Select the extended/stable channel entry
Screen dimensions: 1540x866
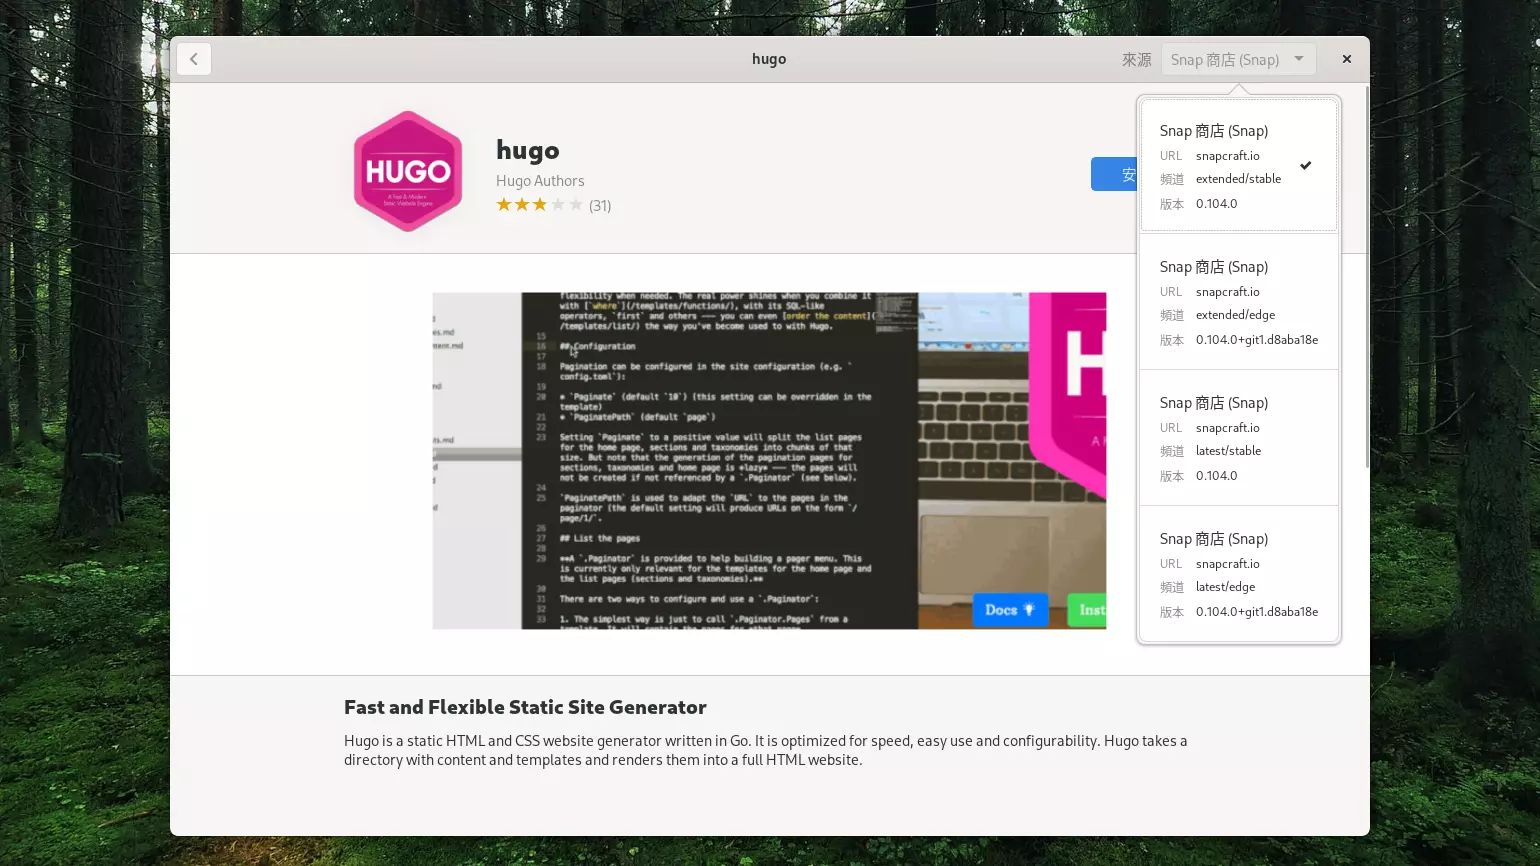point(1238,166)
